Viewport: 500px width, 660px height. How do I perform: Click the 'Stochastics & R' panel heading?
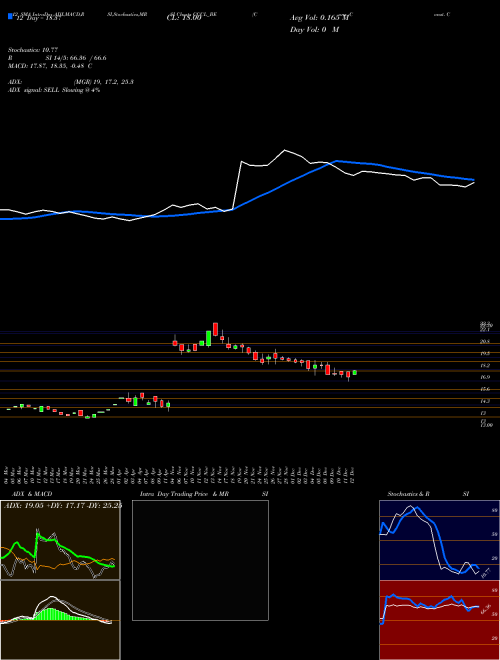(408, 494)
